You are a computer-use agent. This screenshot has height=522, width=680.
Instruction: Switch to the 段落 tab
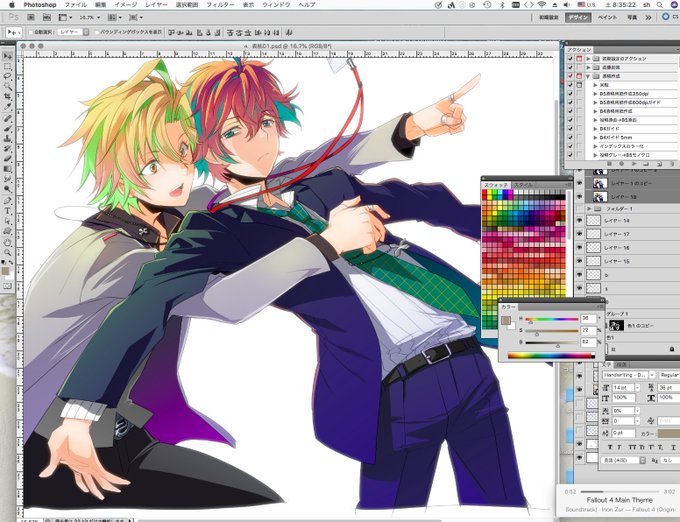coord(621,365)
